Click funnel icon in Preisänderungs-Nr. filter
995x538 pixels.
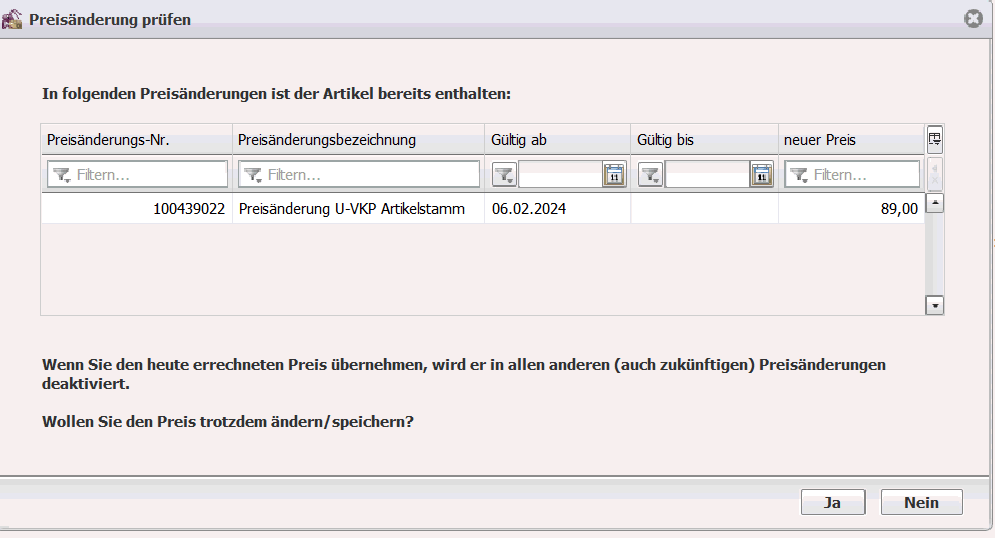(x=62, y=174)
